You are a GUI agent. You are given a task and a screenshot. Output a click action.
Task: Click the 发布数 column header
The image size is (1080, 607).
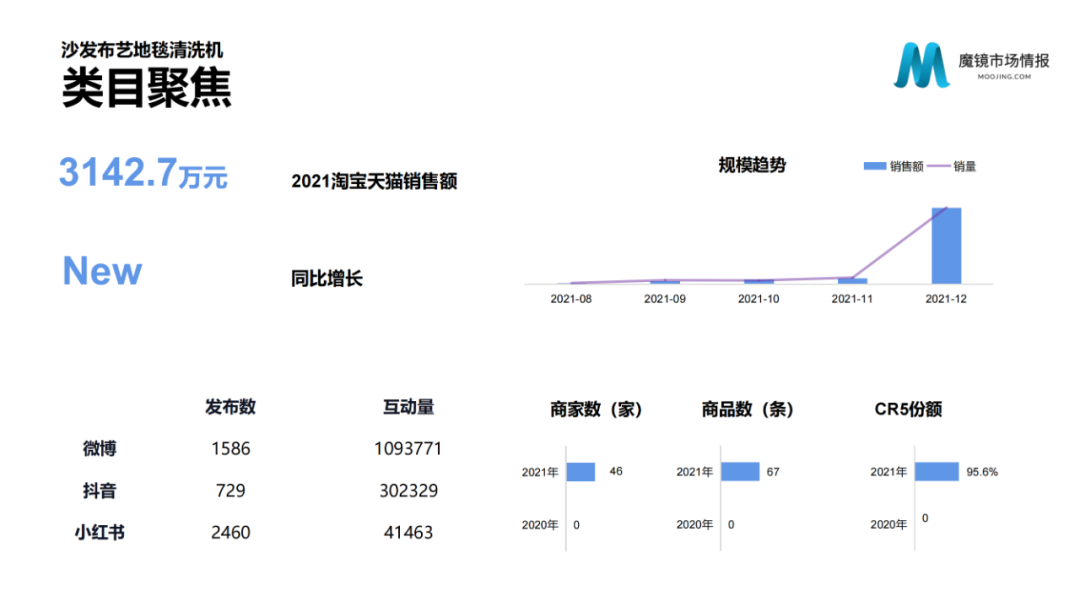(x=230, y=407)
